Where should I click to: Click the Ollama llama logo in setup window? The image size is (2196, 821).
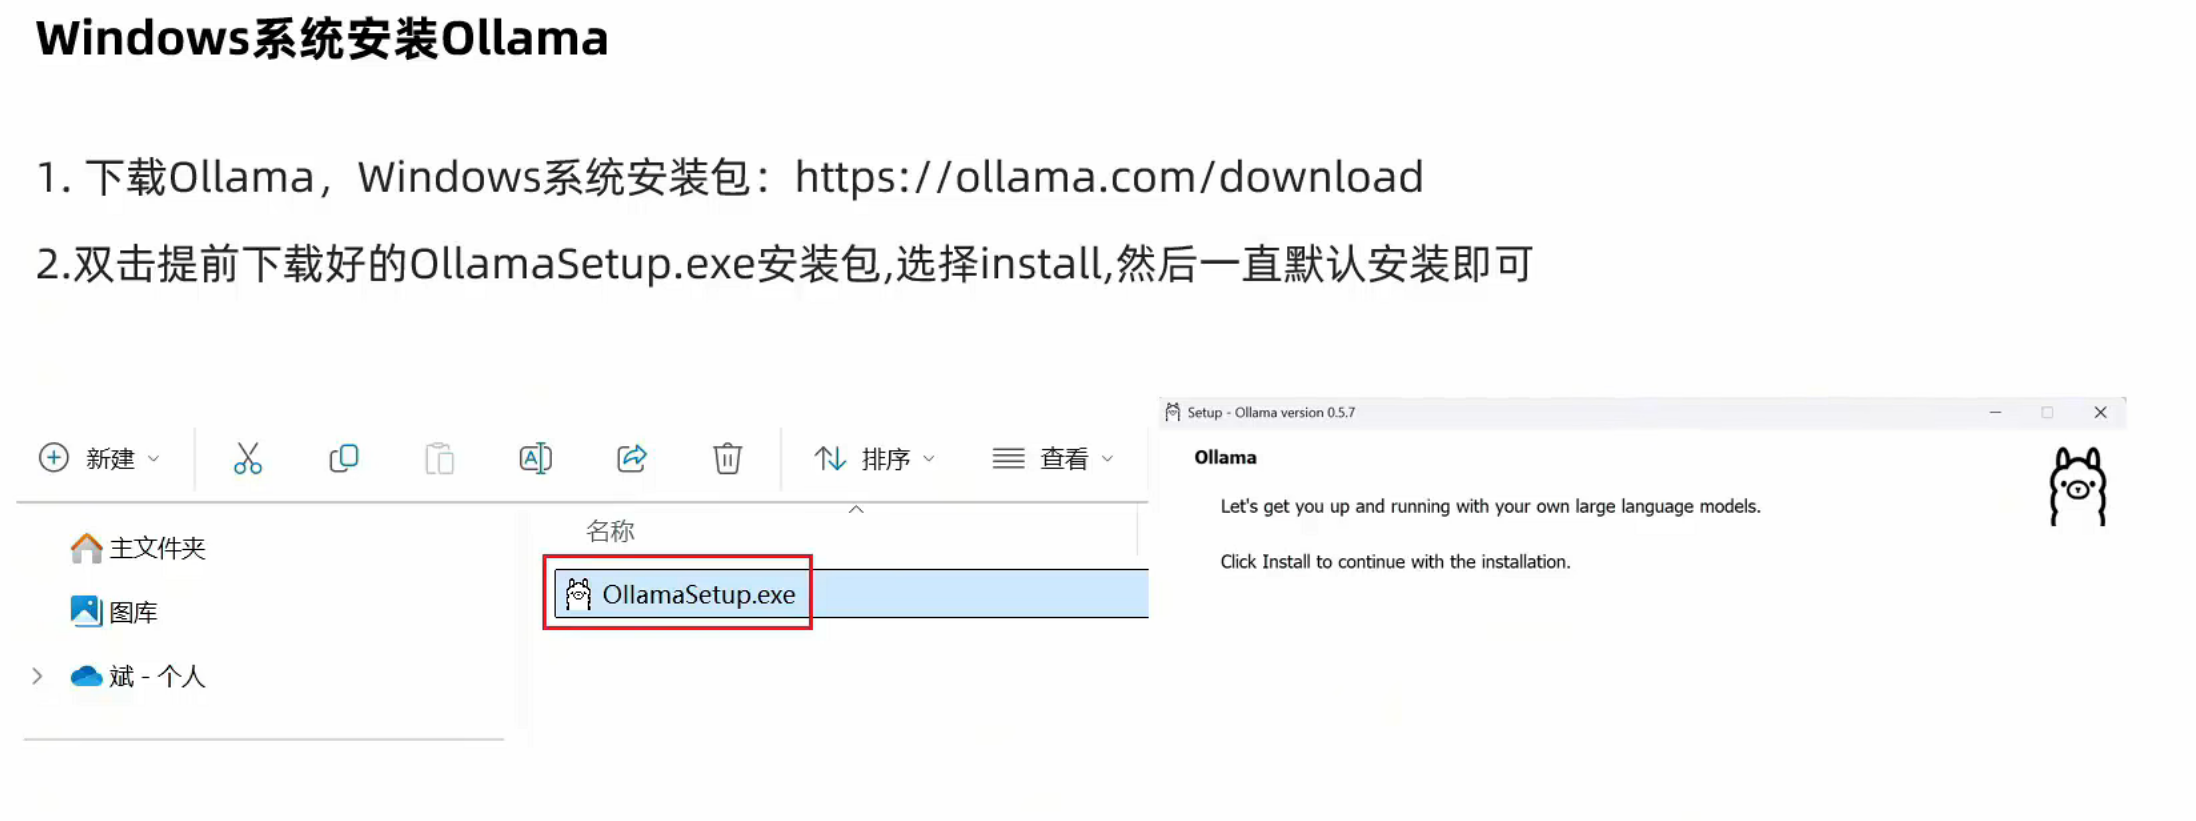tap(2077, 486)
